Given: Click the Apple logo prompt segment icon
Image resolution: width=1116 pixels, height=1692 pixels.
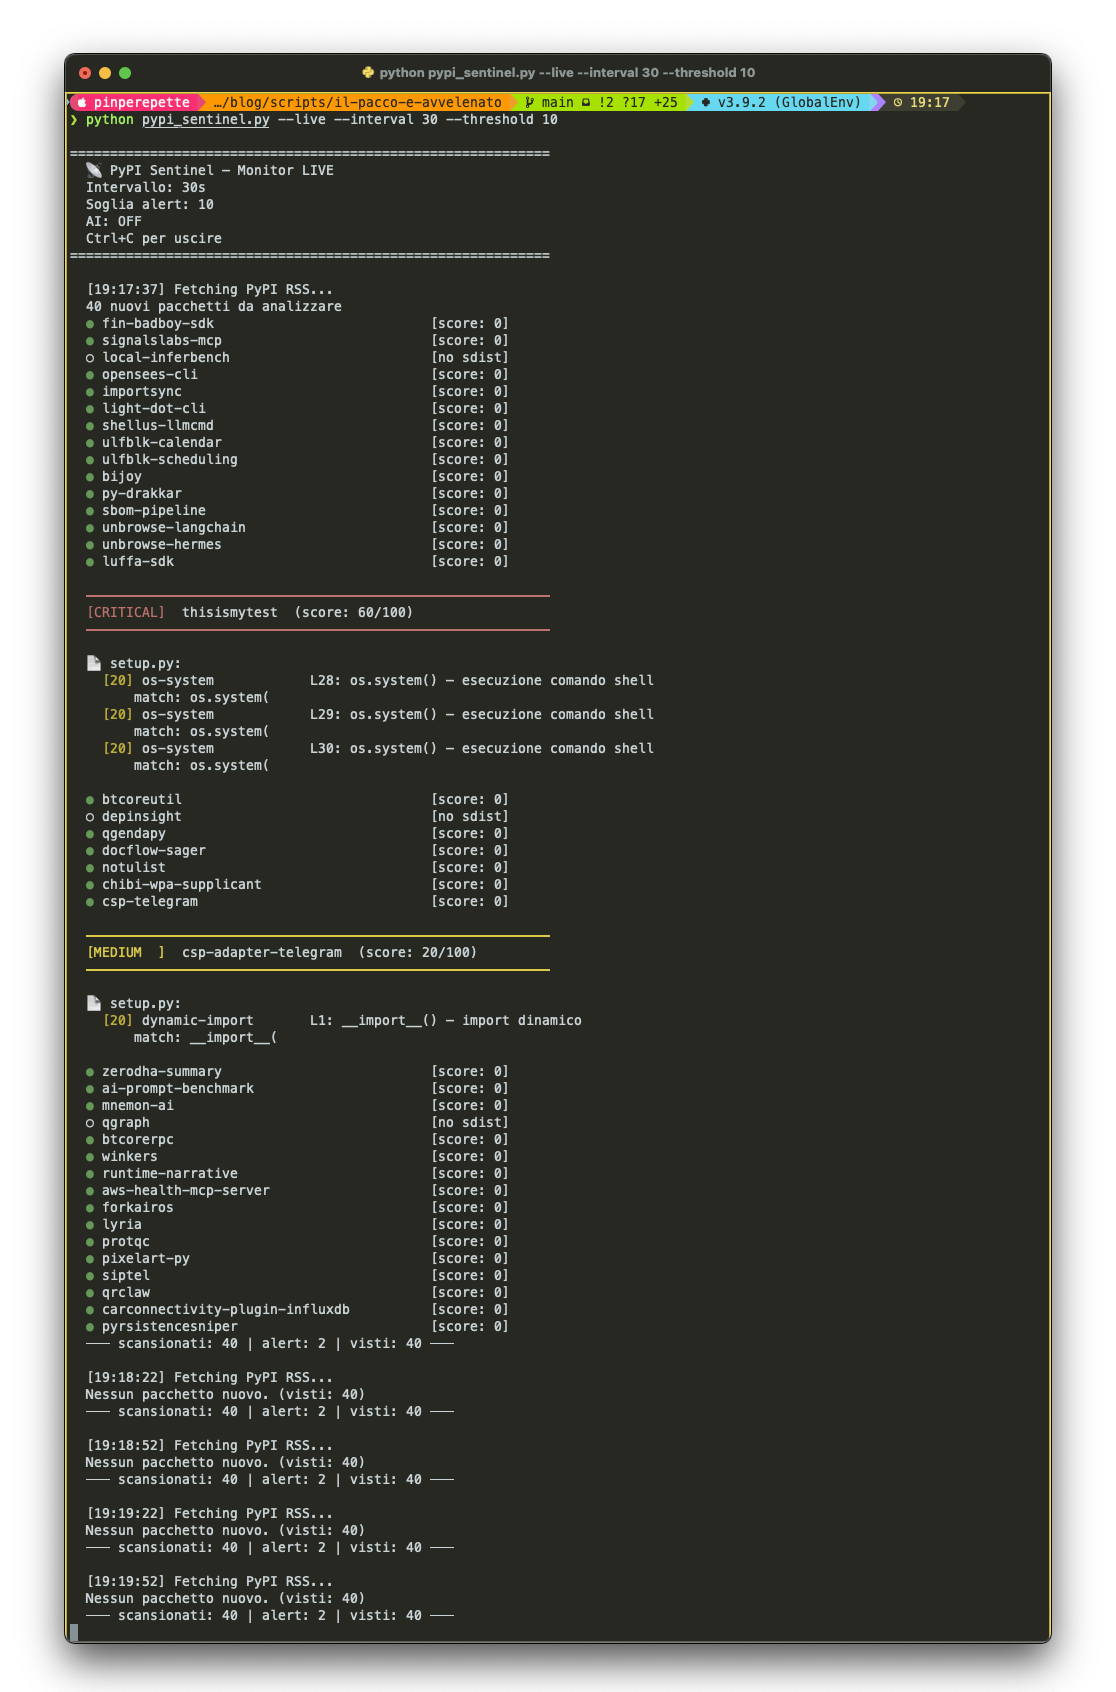Looking at the screenshot, I should (x=82, y=102).
